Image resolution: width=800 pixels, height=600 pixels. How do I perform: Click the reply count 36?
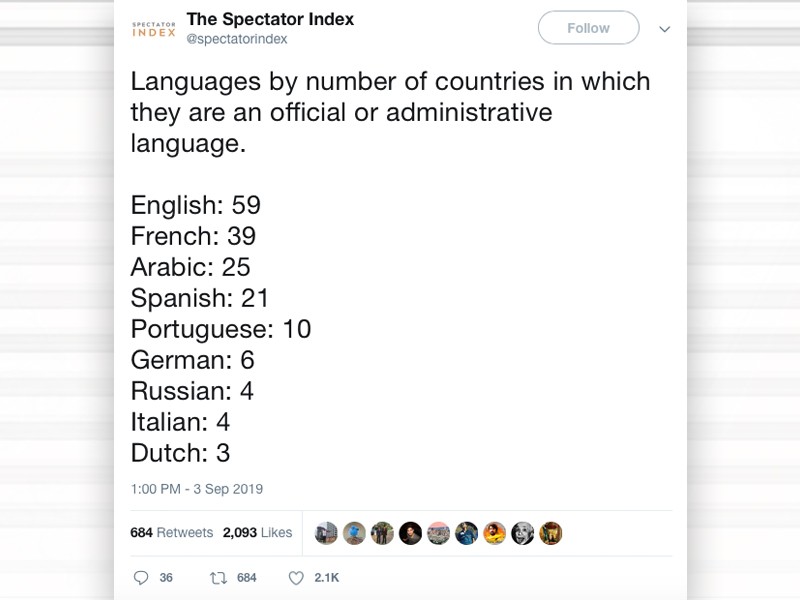(166, 578)
